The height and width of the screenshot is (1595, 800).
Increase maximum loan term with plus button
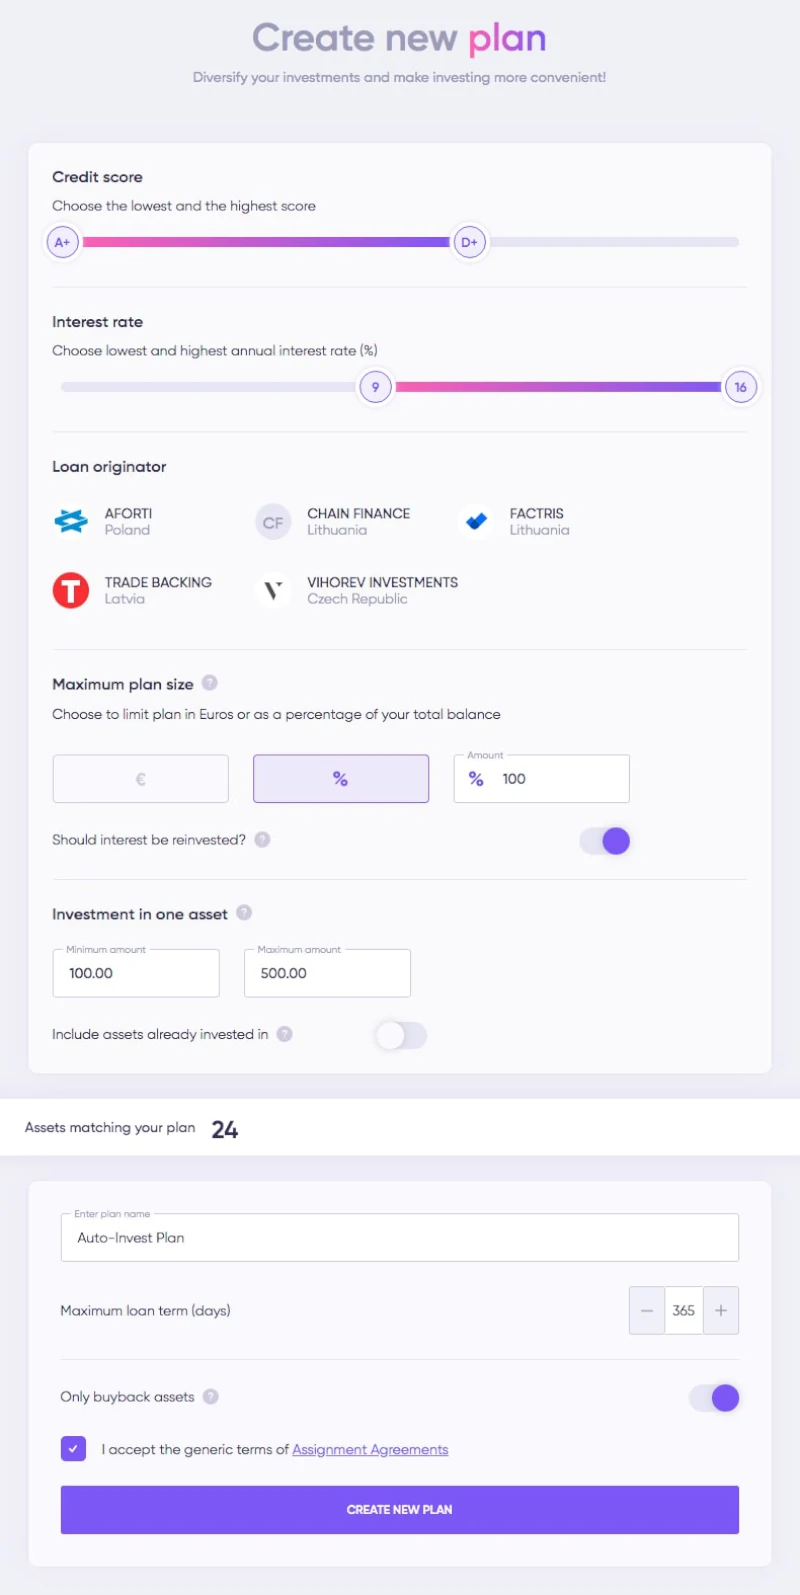pyautogui.click(x=721, y=1311)
